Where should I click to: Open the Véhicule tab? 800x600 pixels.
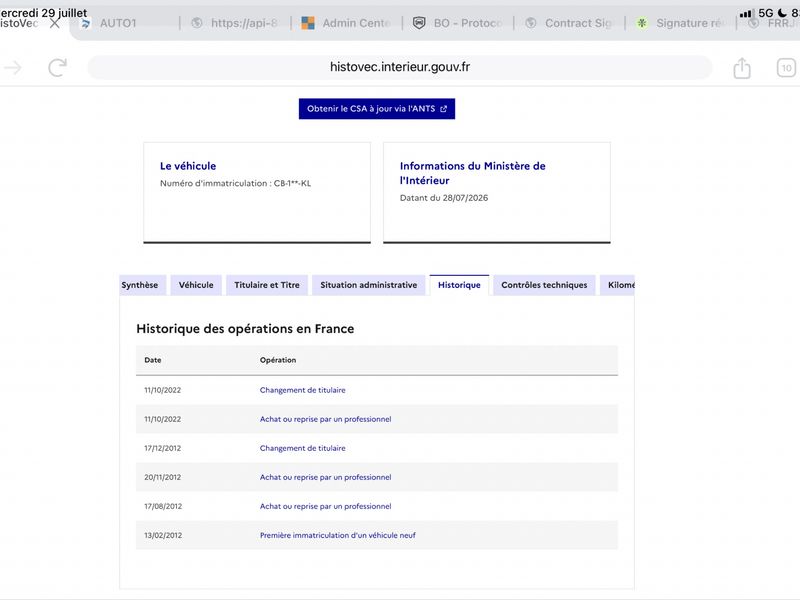coord(196,285)
